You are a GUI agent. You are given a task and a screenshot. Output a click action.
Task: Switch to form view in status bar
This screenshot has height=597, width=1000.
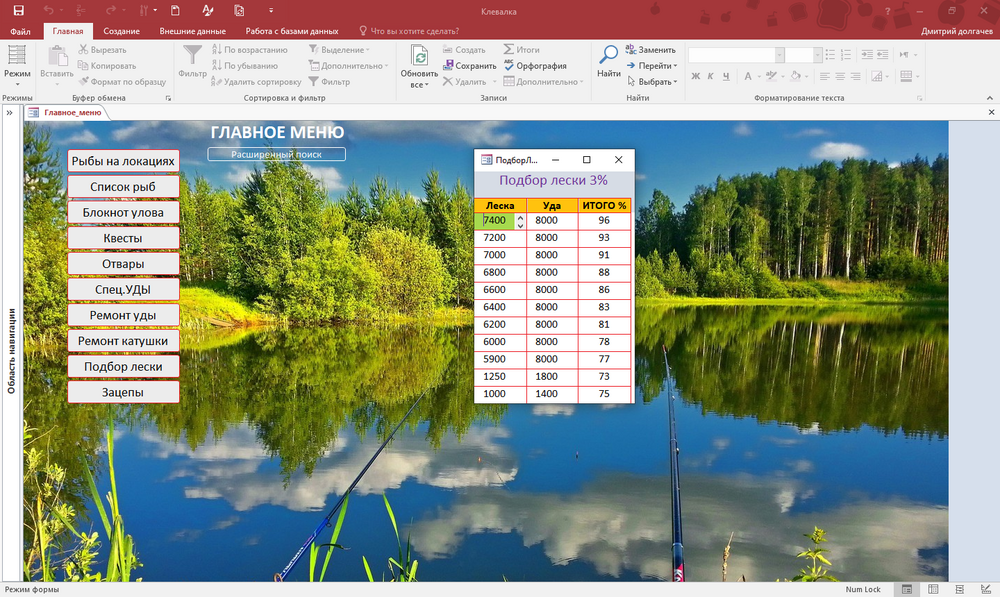coord(907,590)
